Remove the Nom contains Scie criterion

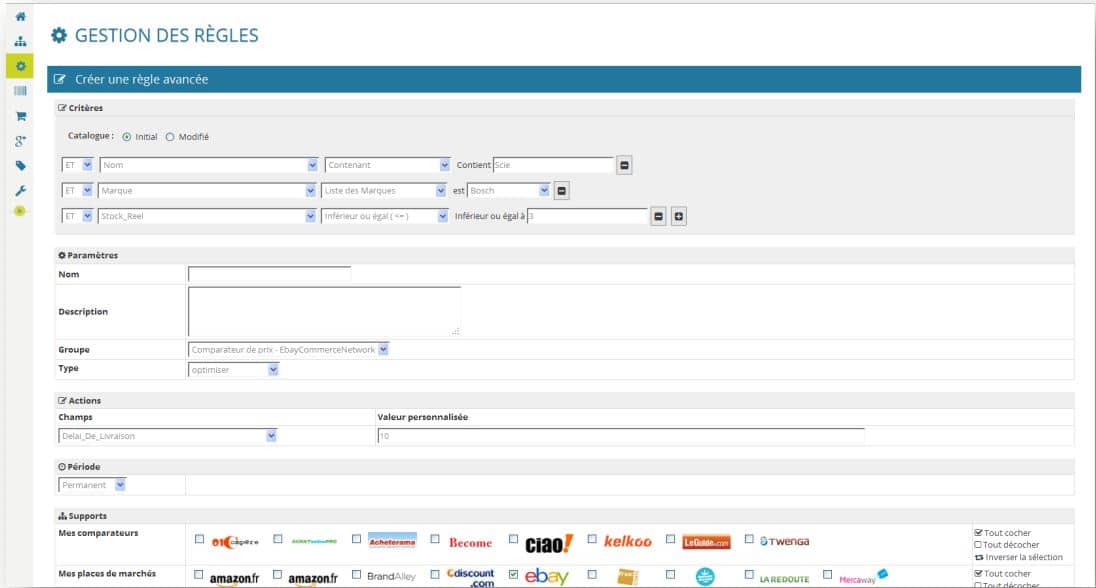[x=624, y=166]
